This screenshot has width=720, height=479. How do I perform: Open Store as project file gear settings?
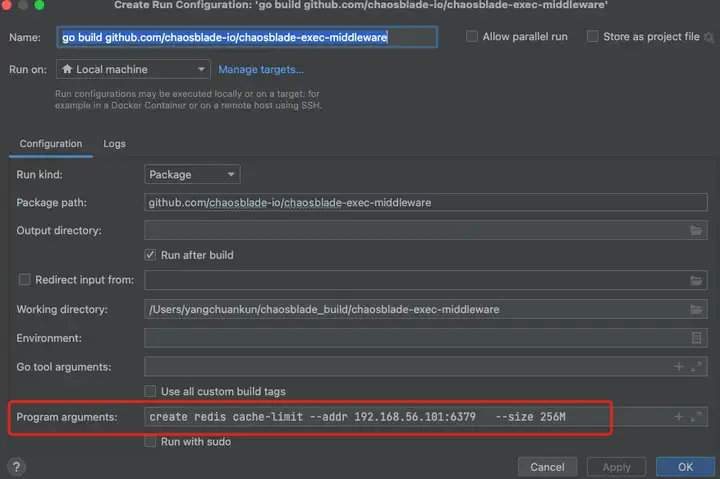click(709, 37)
